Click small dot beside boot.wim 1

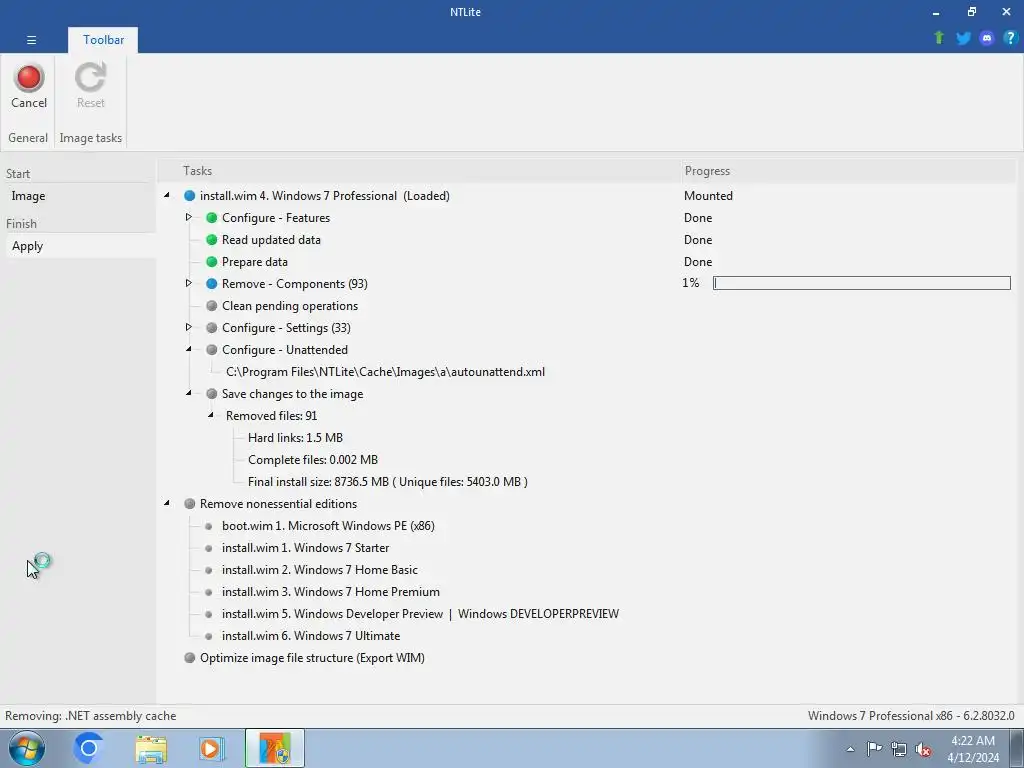click(x=208, y=526)
